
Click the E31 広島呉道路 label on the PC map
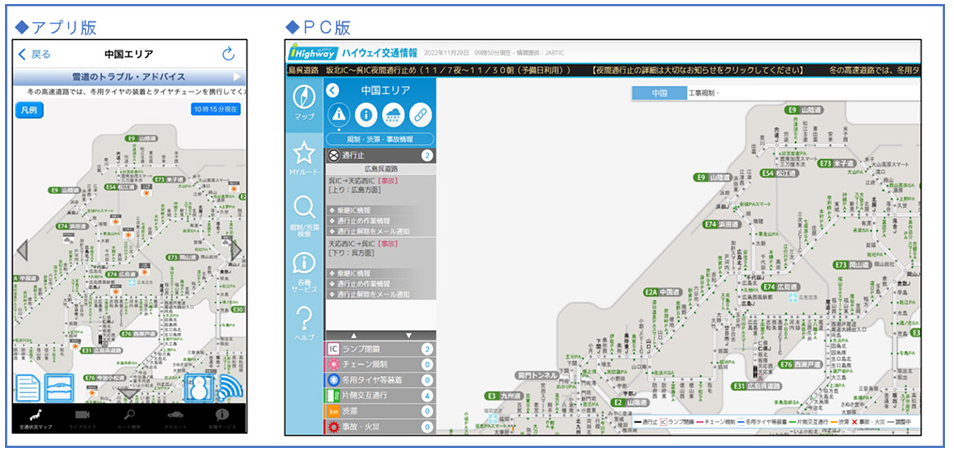757,386
